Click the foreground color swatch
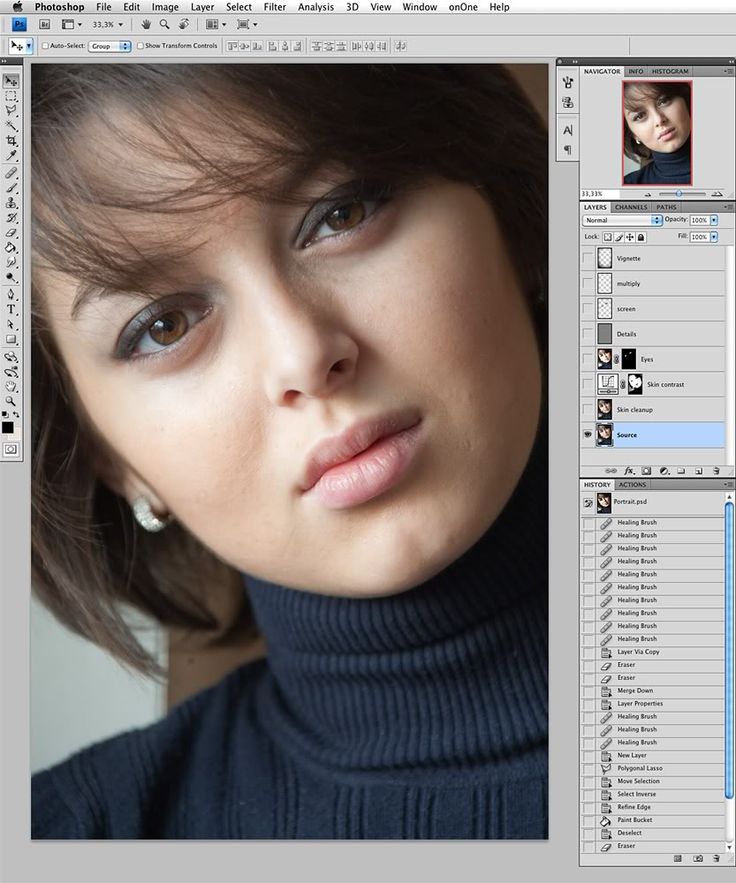Screen dimensions: 736x883 (x=8, y=427)
